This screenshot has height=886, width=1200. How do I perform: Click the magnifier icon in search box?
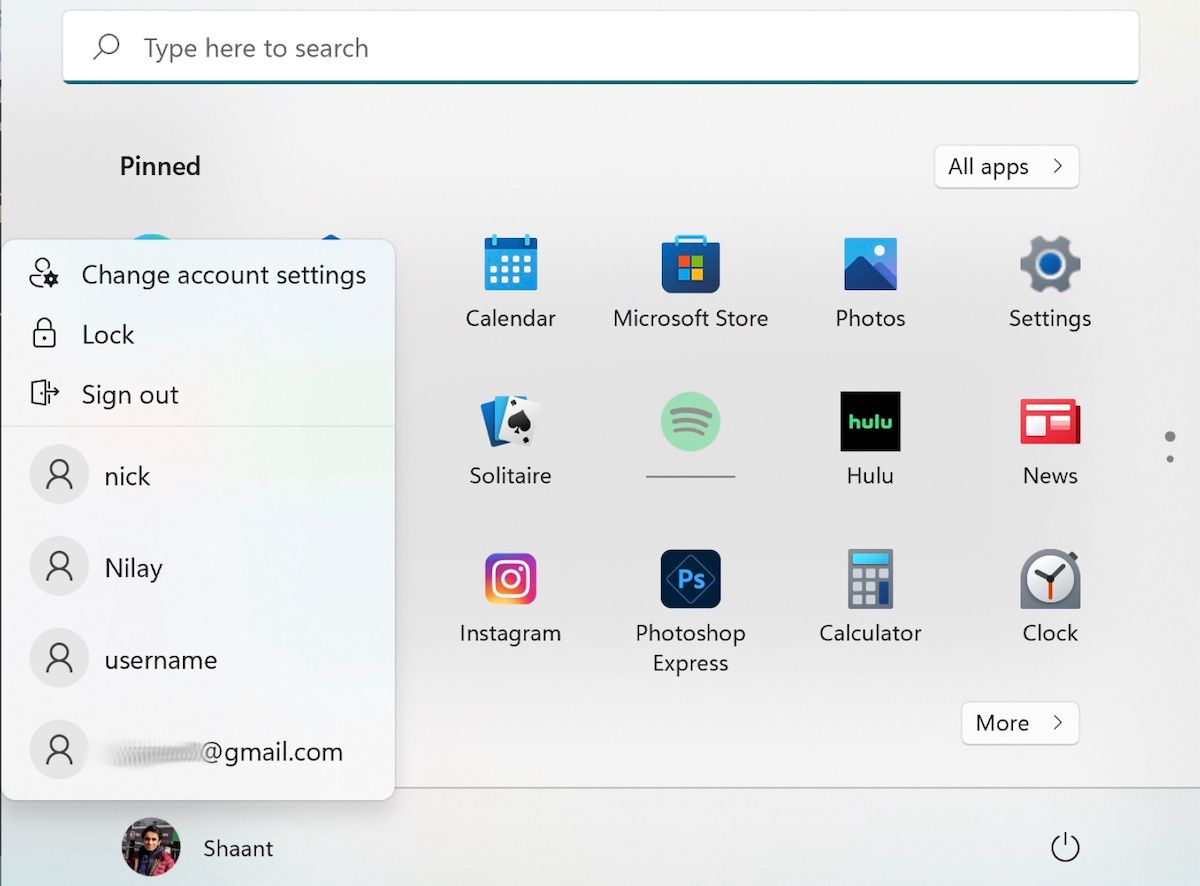pyautogui.click(x=106, y=47)
